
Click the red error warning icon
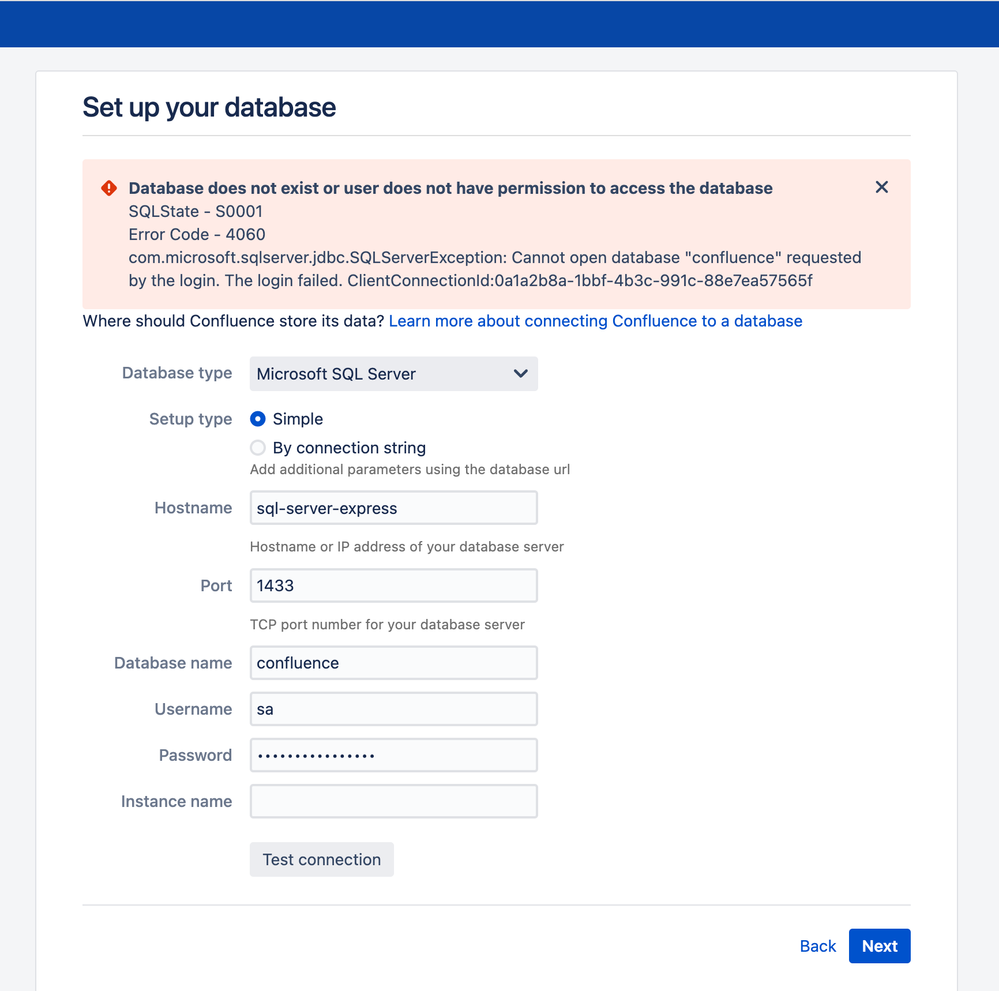109,188
